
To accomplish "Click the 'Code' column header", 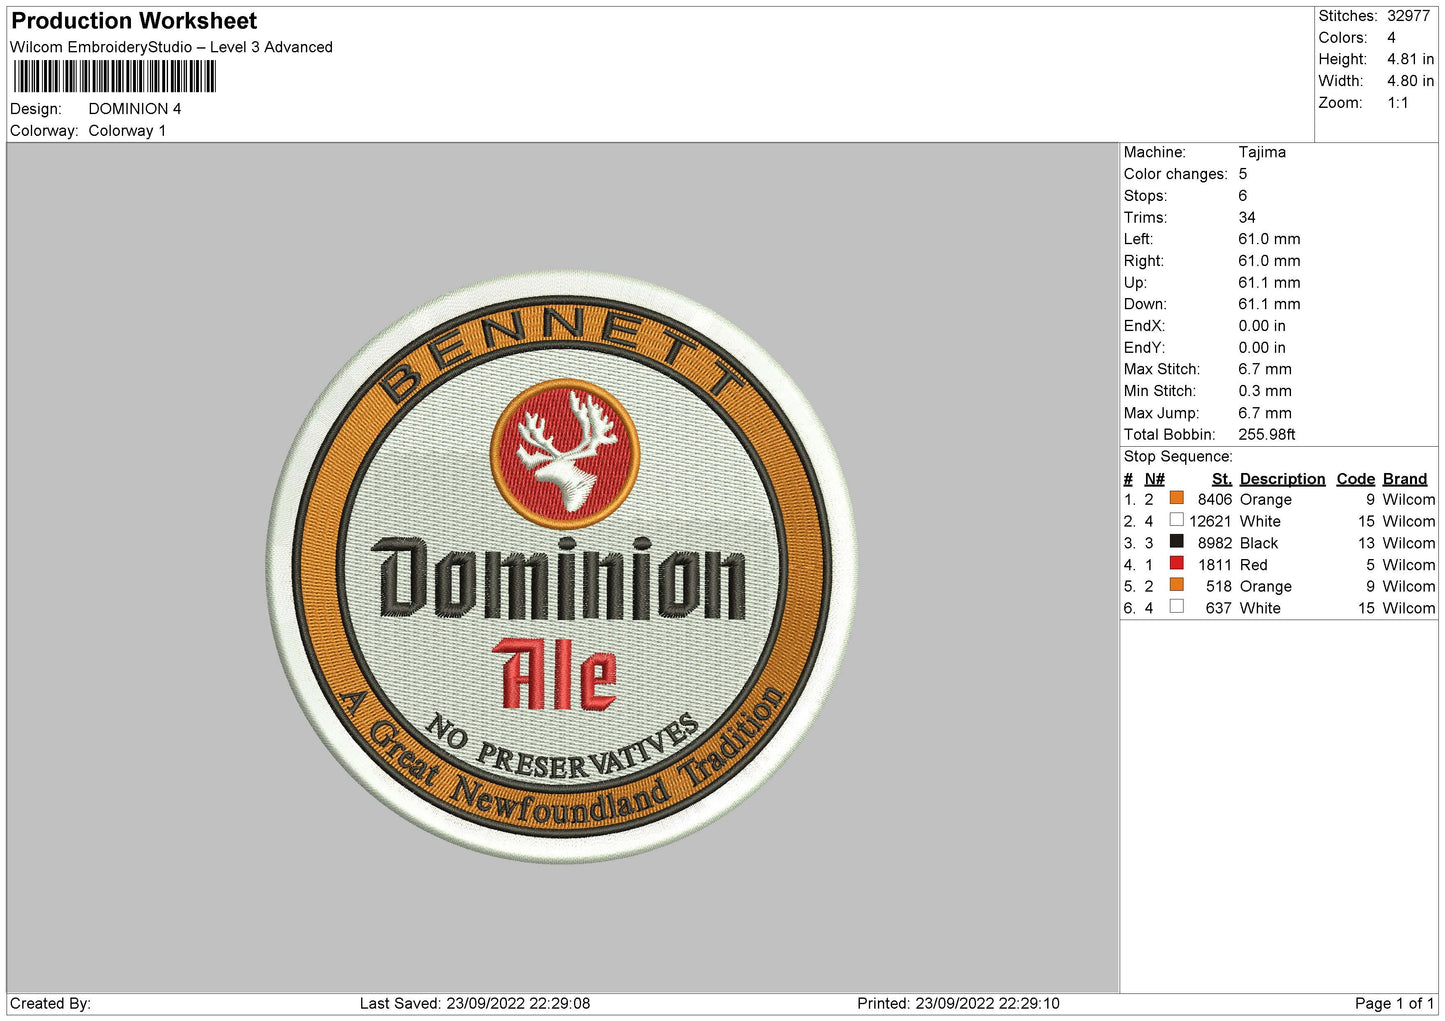I will (1356, 479).
